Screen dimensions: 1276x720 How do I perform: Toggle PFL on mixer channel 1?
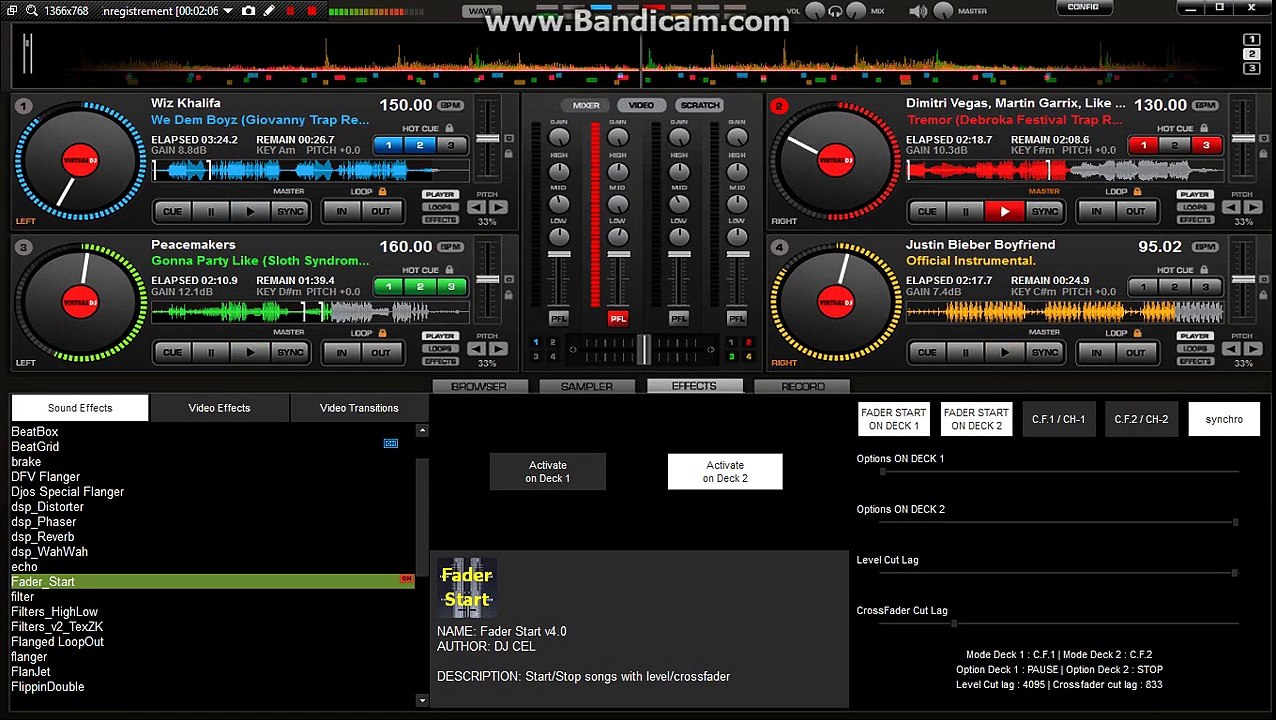559,318
